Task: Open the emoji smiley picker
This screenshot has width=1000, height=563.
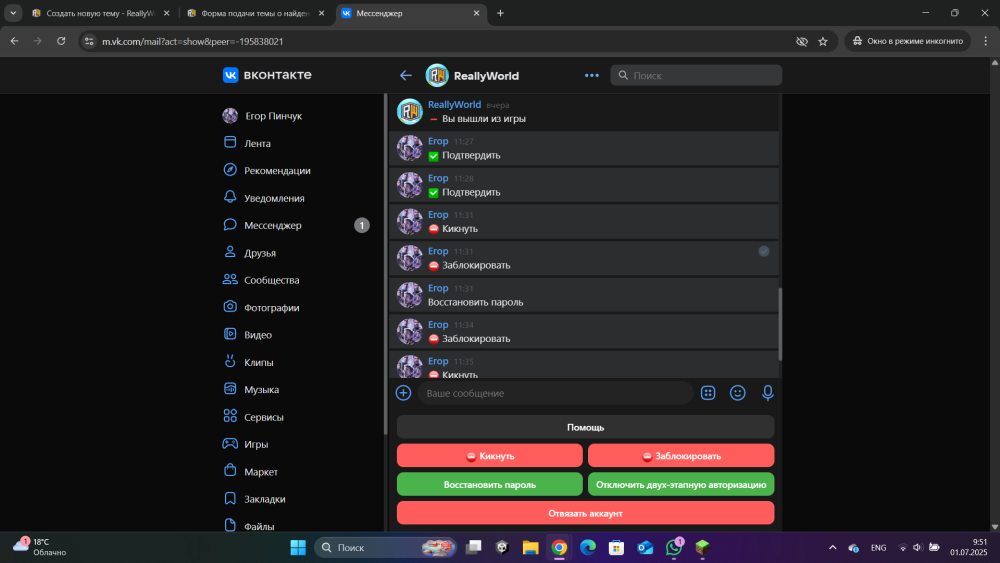Action: (x=737, y=393)
